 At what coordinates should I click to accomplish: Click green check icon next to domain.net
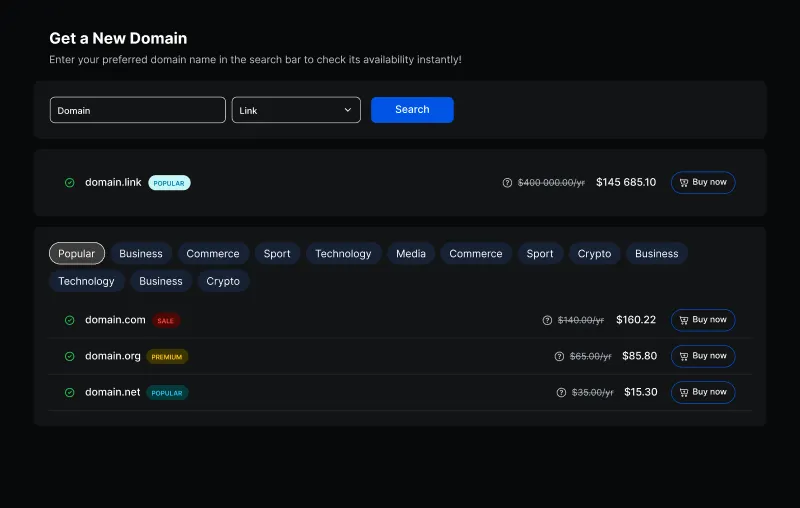point(70,392)
